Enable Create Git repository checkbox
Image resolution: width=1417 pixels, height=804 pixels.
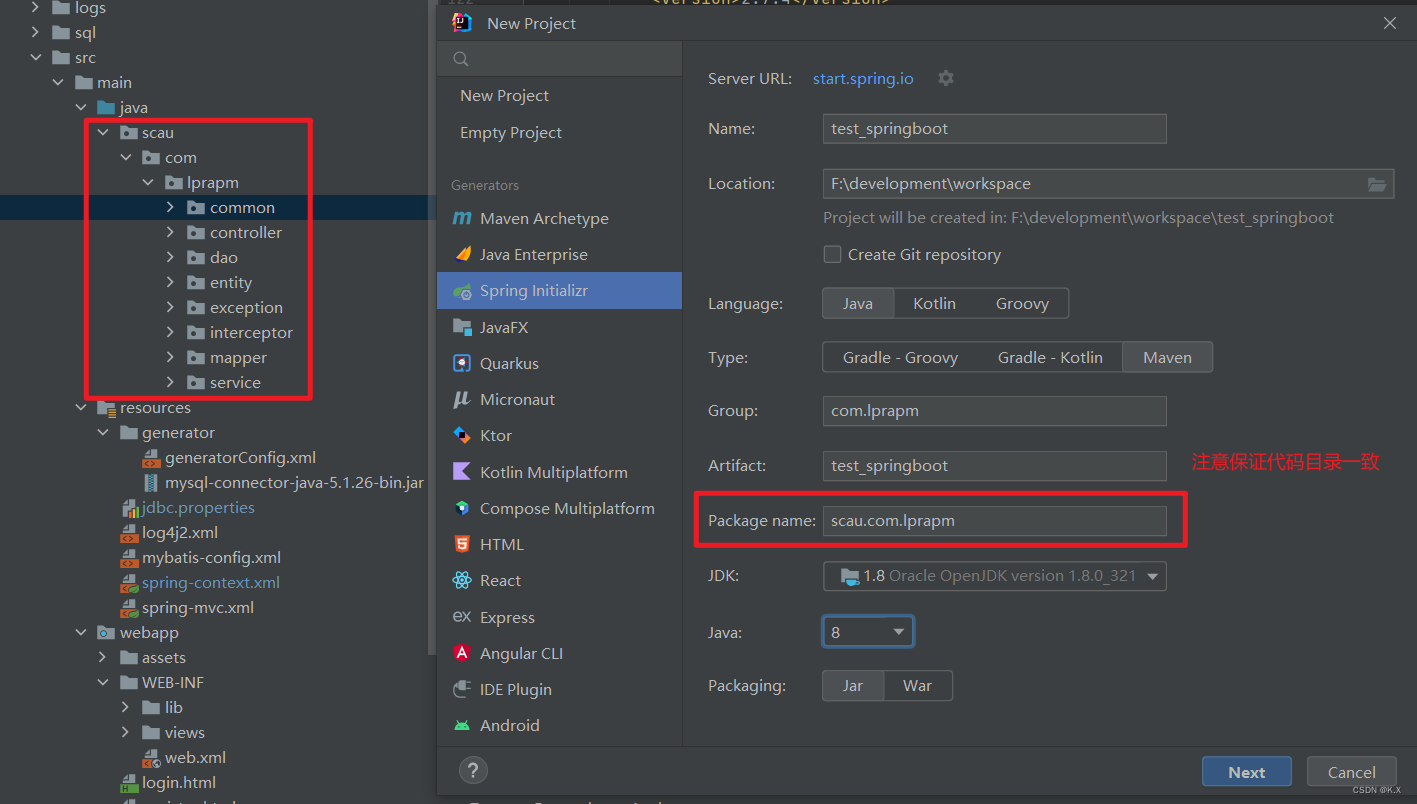[x=832, y=254]
